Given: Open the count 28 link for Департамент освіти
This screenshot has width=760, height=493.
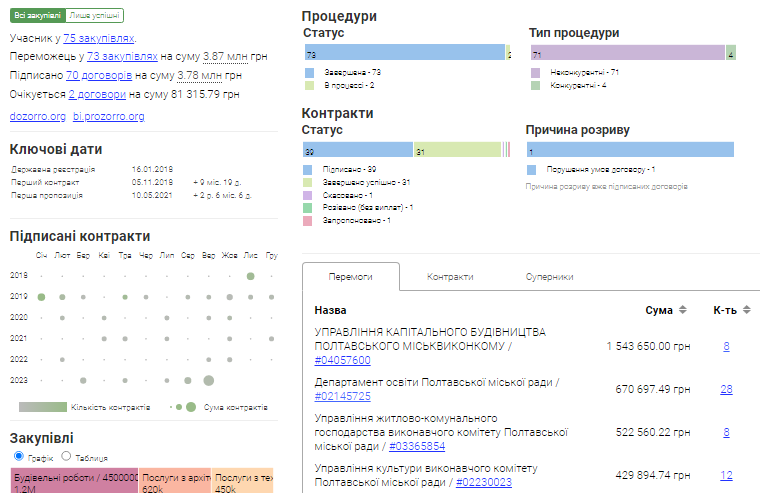Looking at the screenshot, I should pyautogui.click(x=726, y=389).
